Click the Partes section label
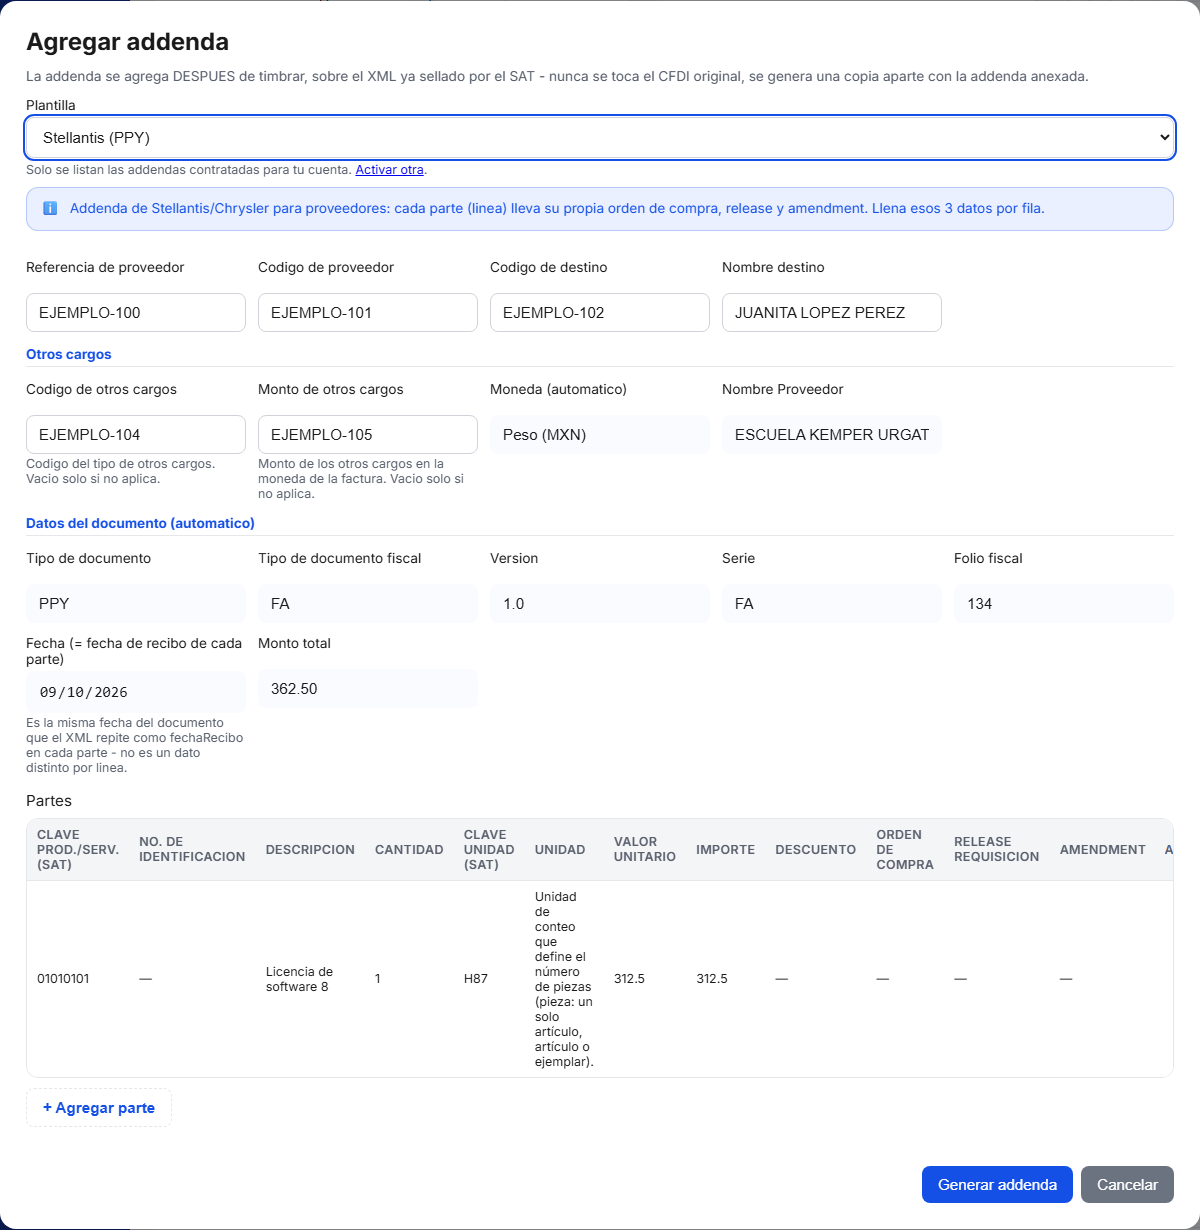This screenshot has height=1230, width=1200. click(x=49, y=801)
